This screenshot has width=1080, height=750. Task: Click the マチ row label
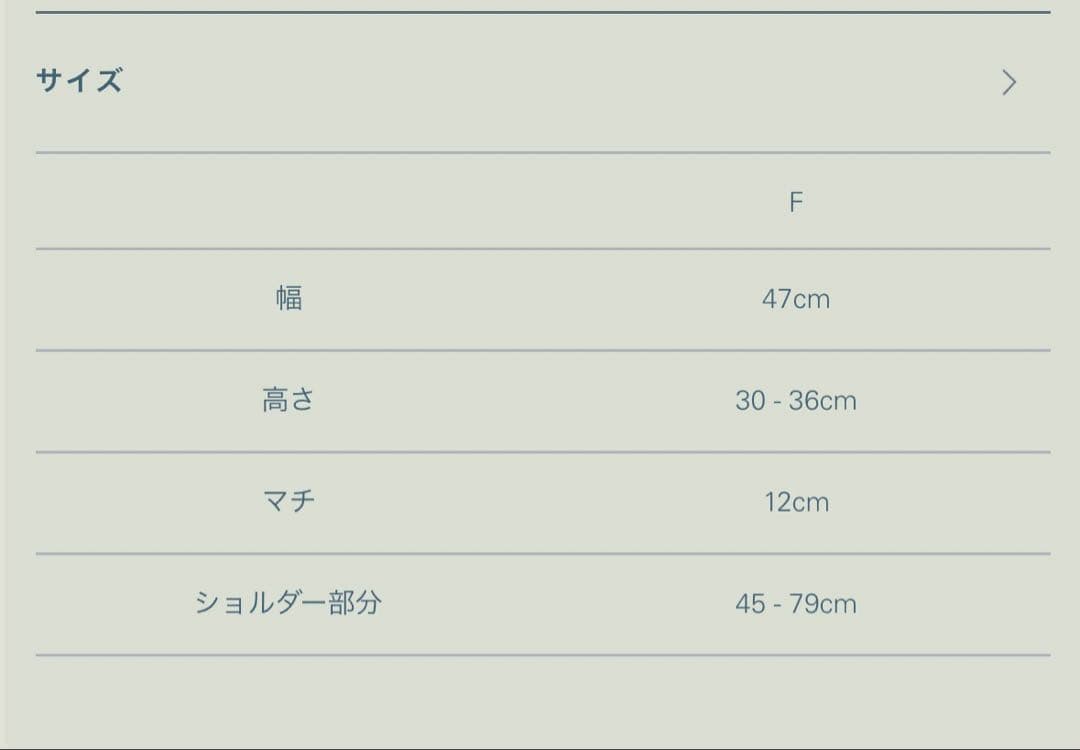(289, 501)
